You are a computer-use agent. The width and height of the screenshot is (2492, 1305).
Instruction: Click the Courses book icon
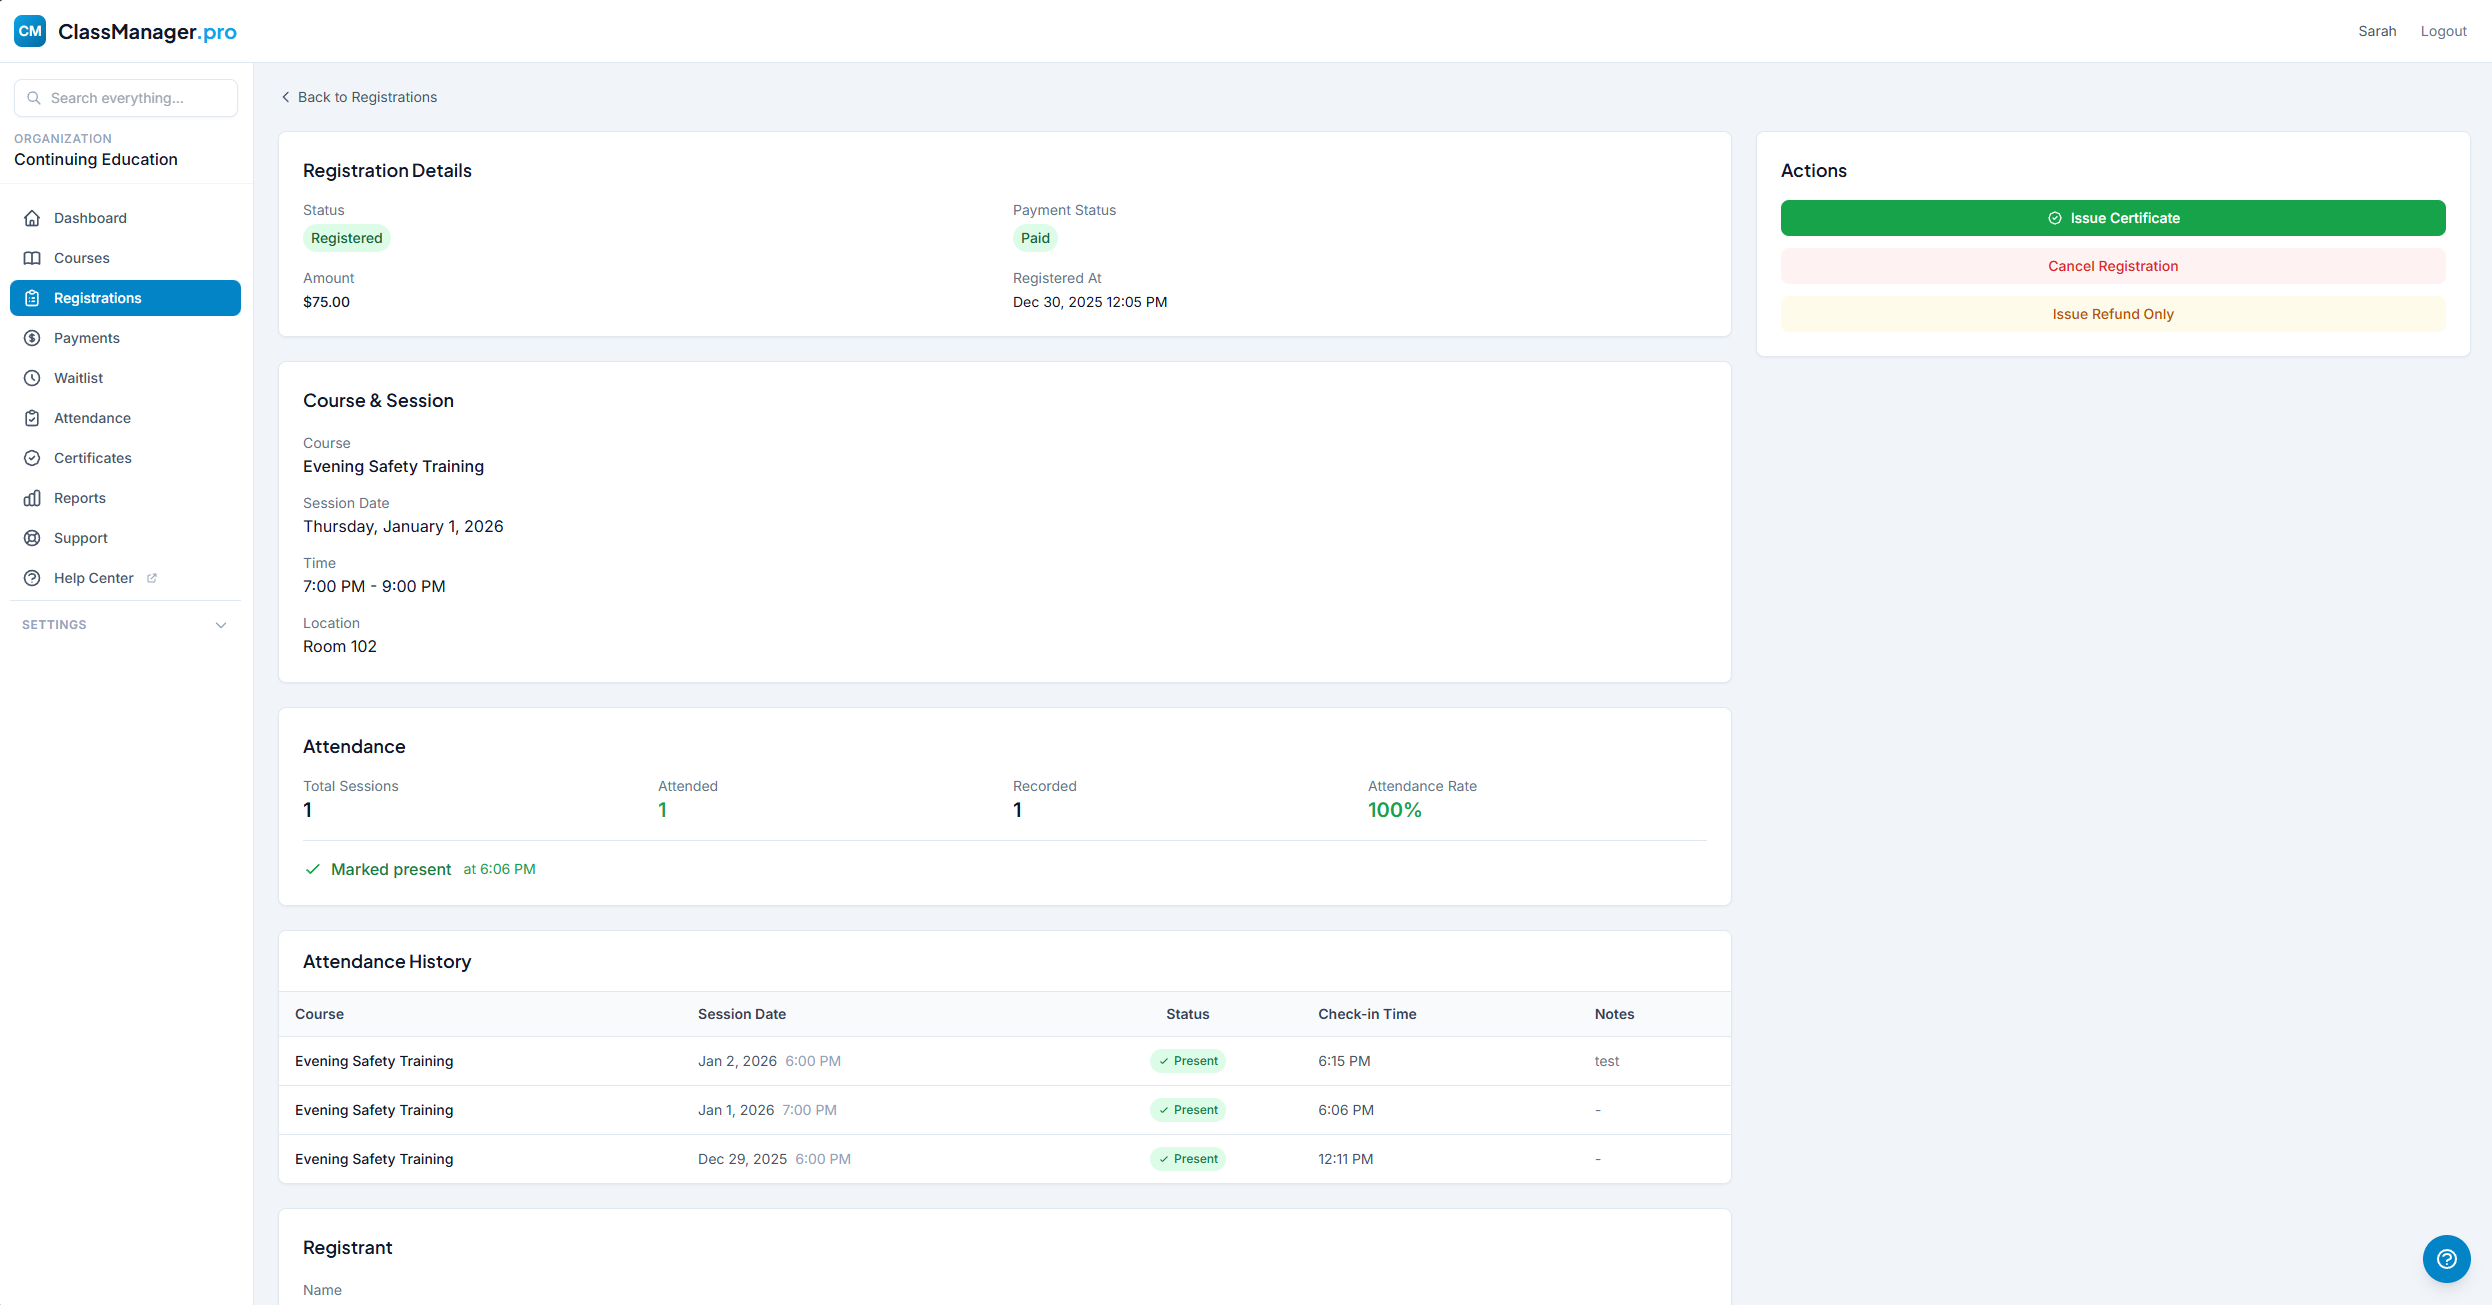(x=32, y=258)
